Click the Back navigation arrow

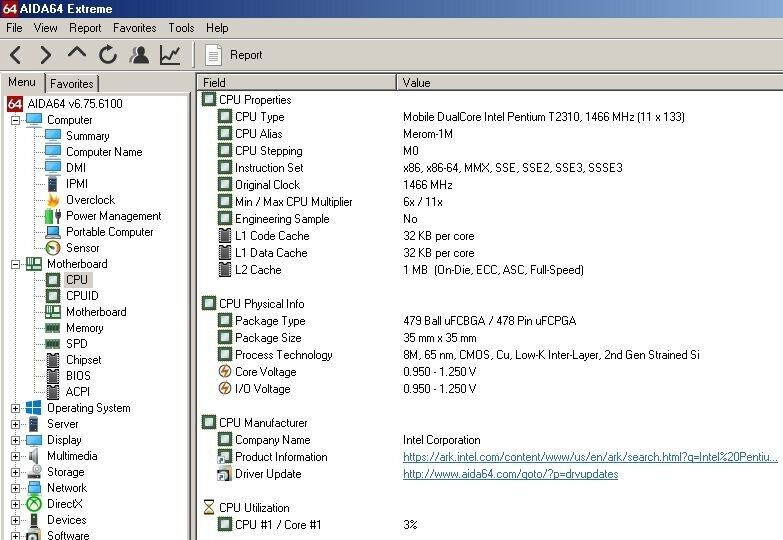[x=16, y=55]
